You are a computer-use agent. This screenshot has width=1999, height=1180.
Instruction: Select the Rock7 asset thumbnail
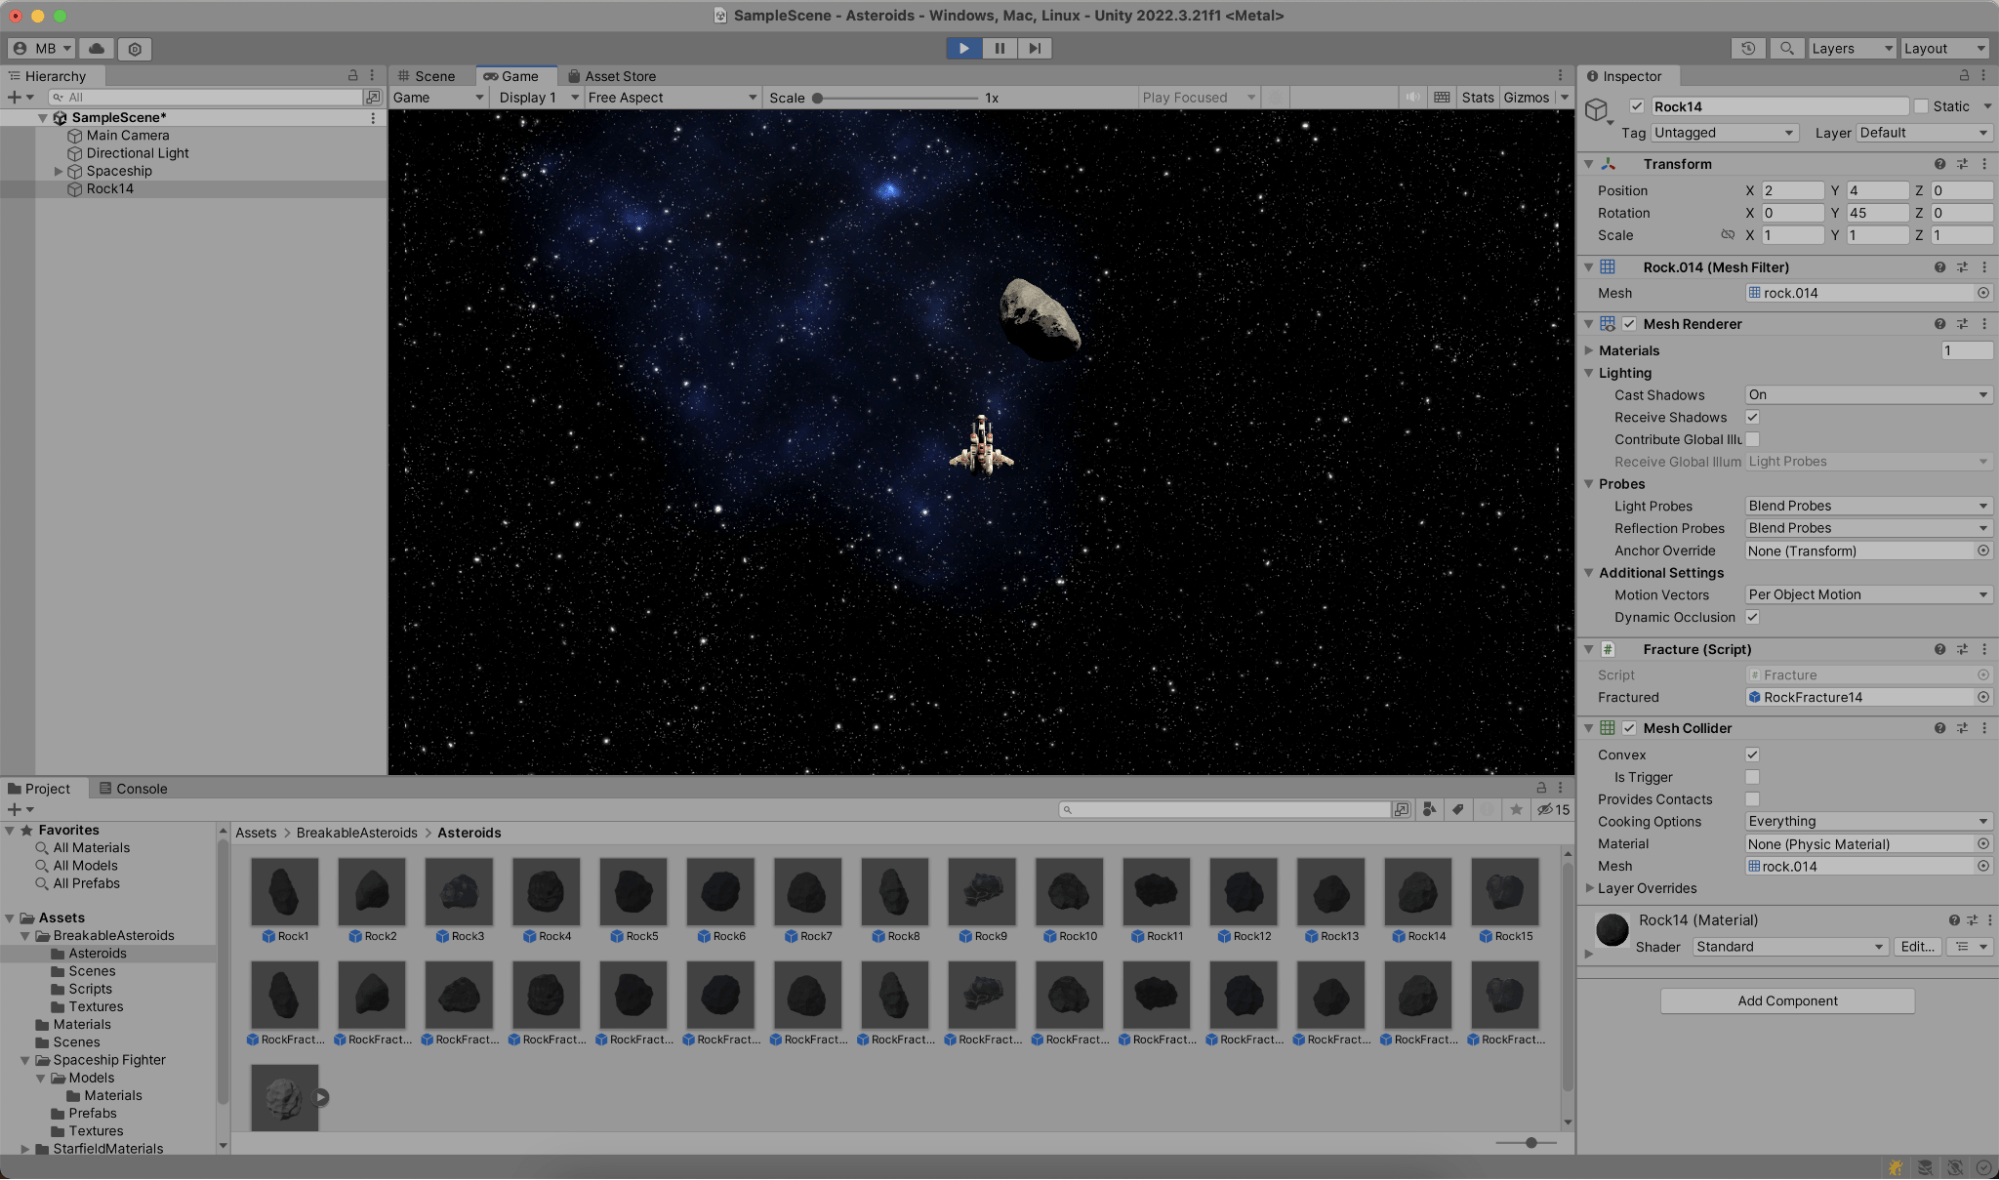pyautogui.click(x=807, y=890)
